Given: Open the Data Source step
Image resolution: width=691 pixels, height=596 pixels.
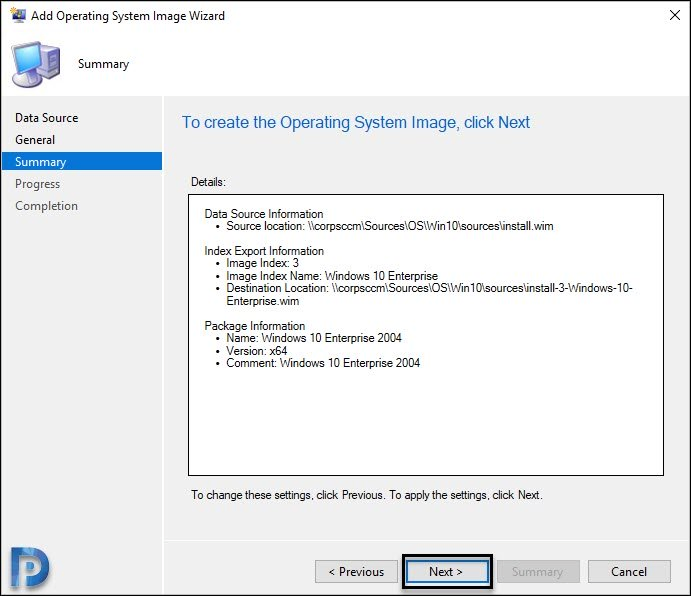Looking at the screenshot, I should click(x=47, y=118).
